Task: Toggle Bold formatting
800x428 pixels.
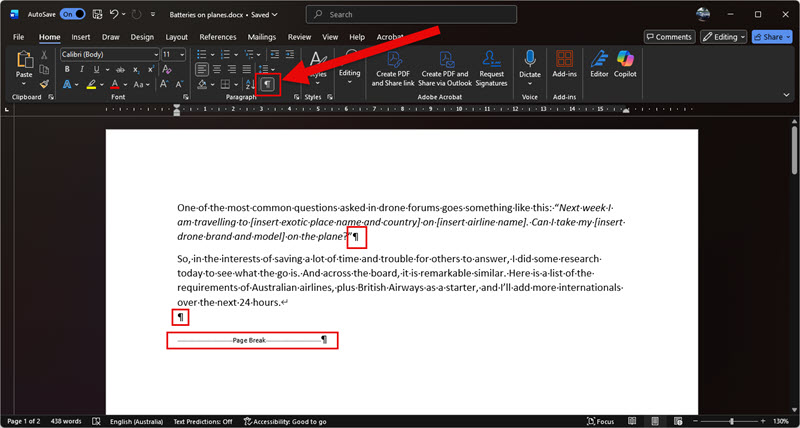Action: [67, 69]
